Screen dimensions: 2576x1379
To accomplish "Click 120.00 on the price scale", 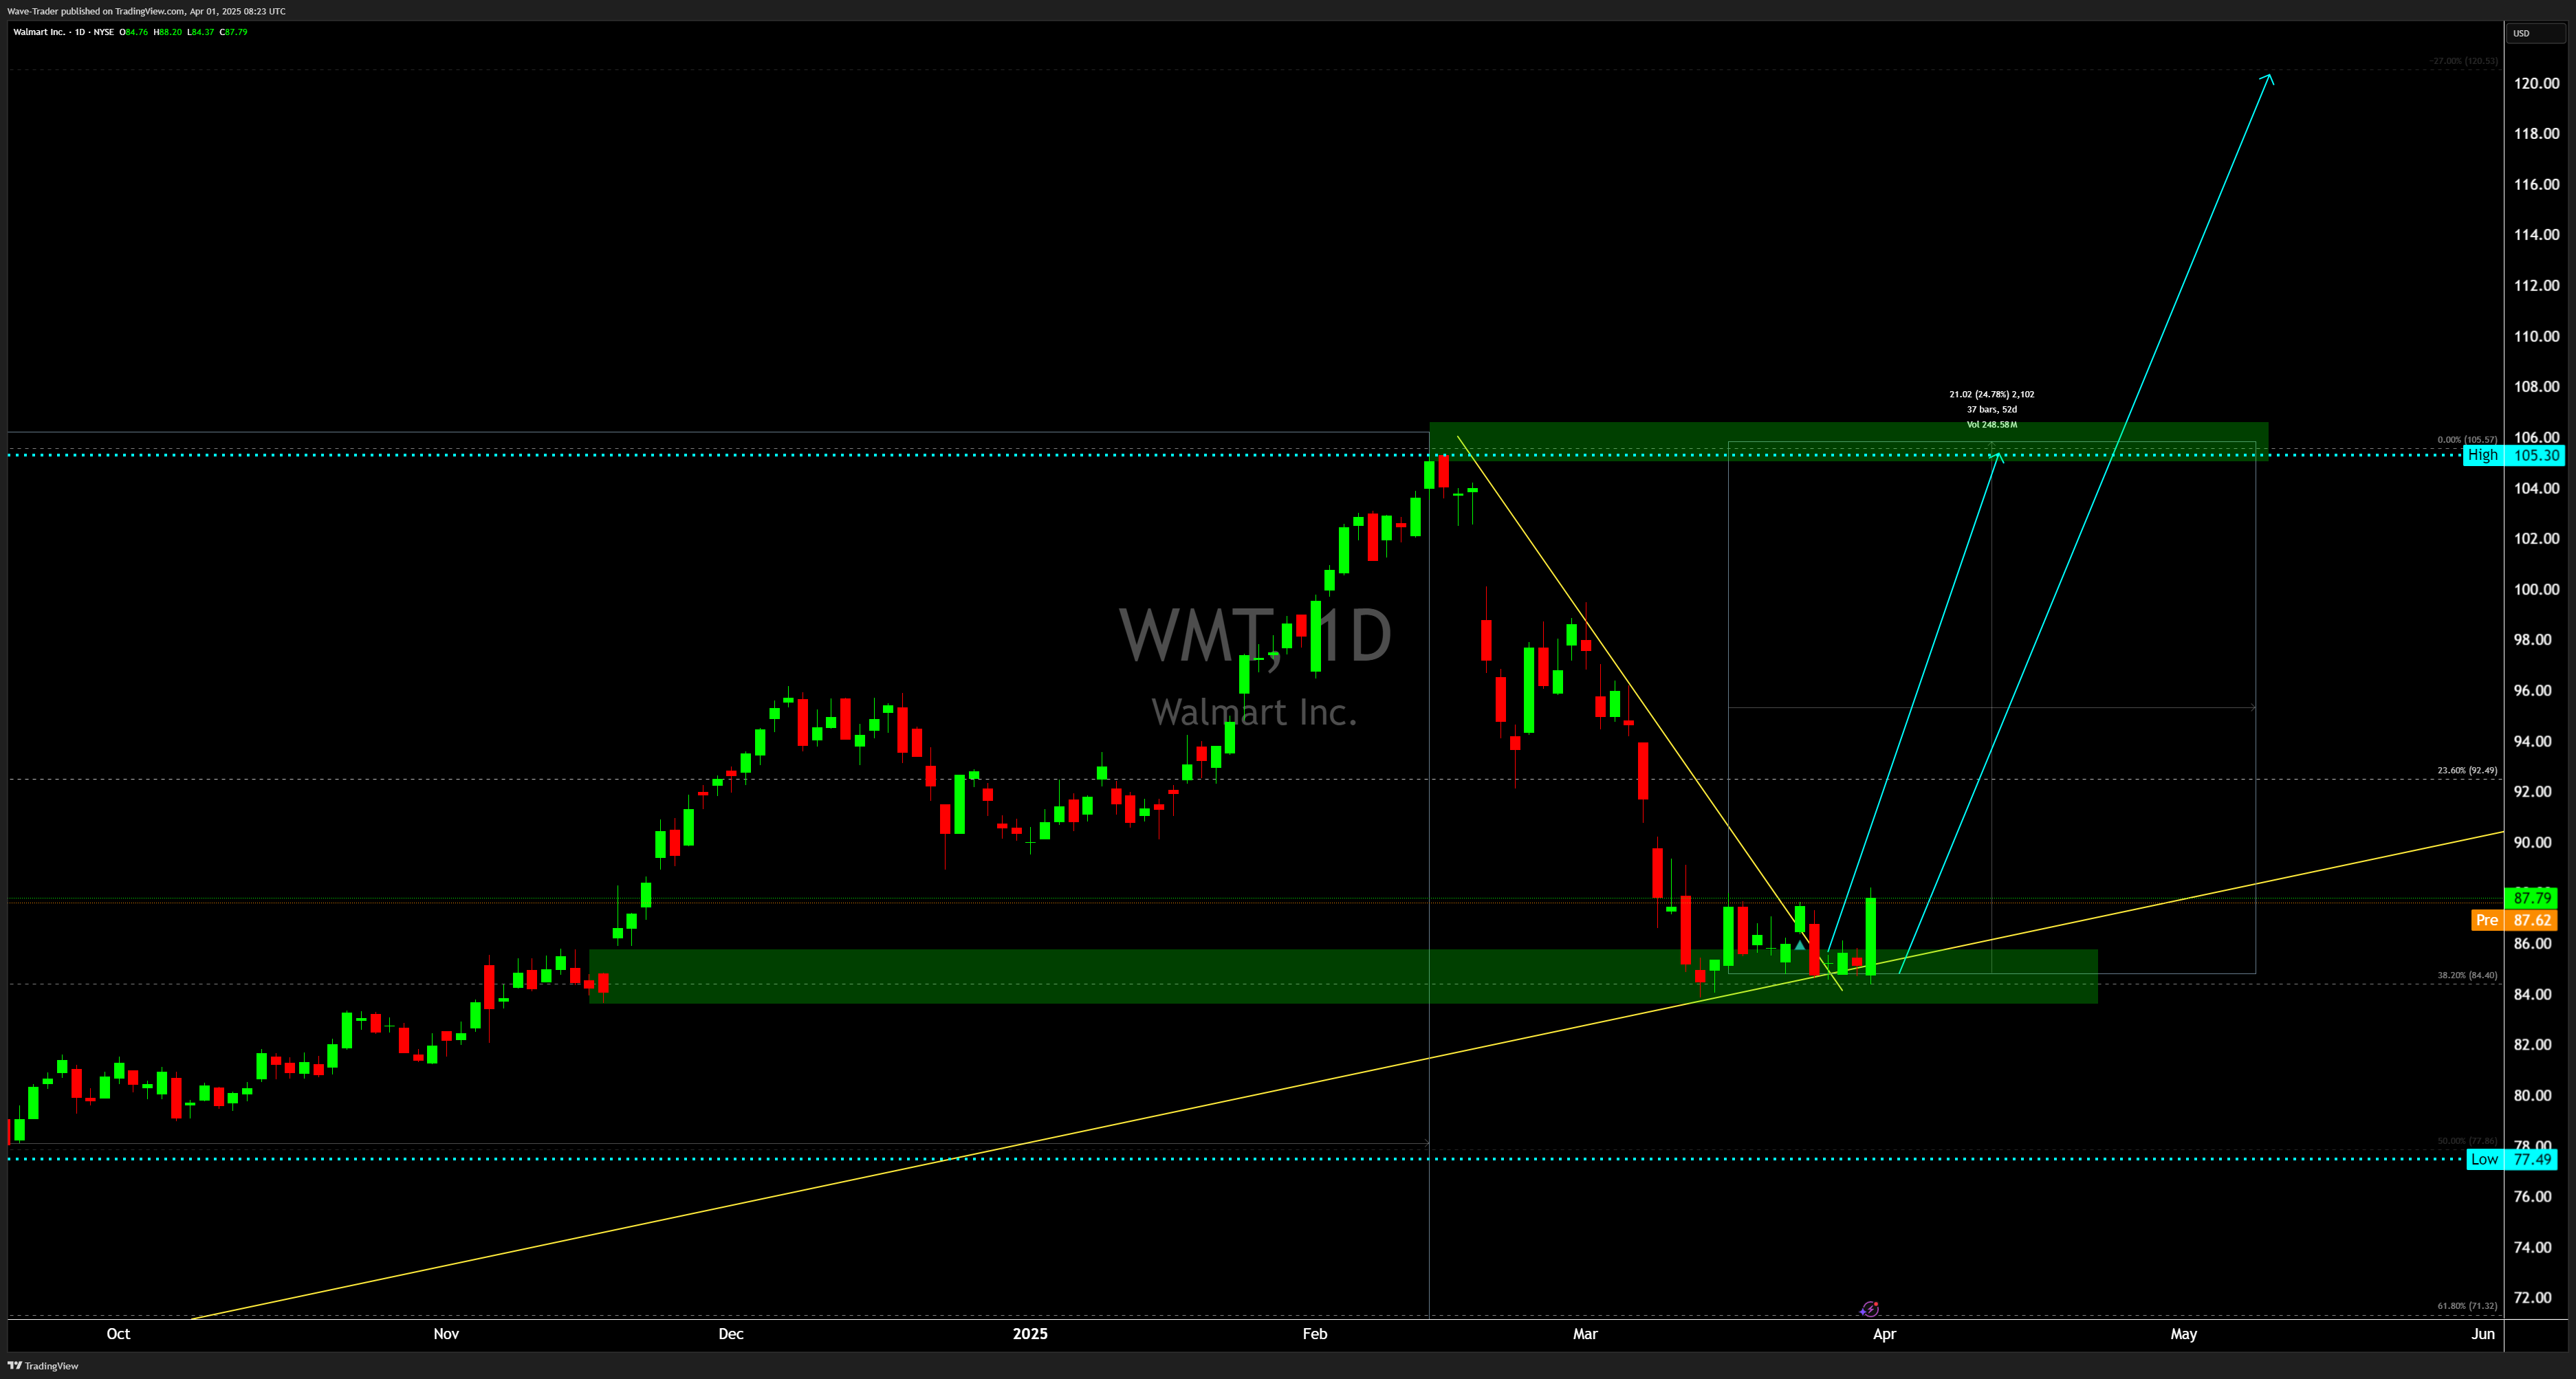I will coord(2537,83).
